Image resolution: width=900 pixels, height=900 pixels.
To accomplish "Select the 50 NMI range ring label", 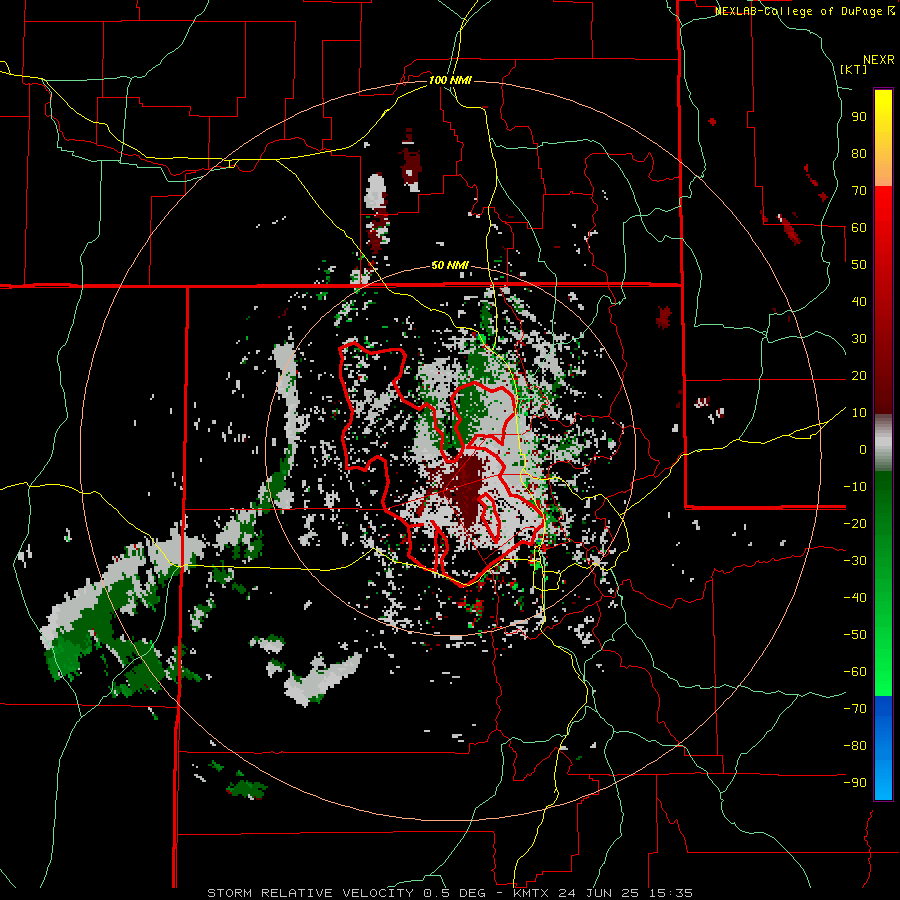I will pyautogui.click(x=450, y=265).
